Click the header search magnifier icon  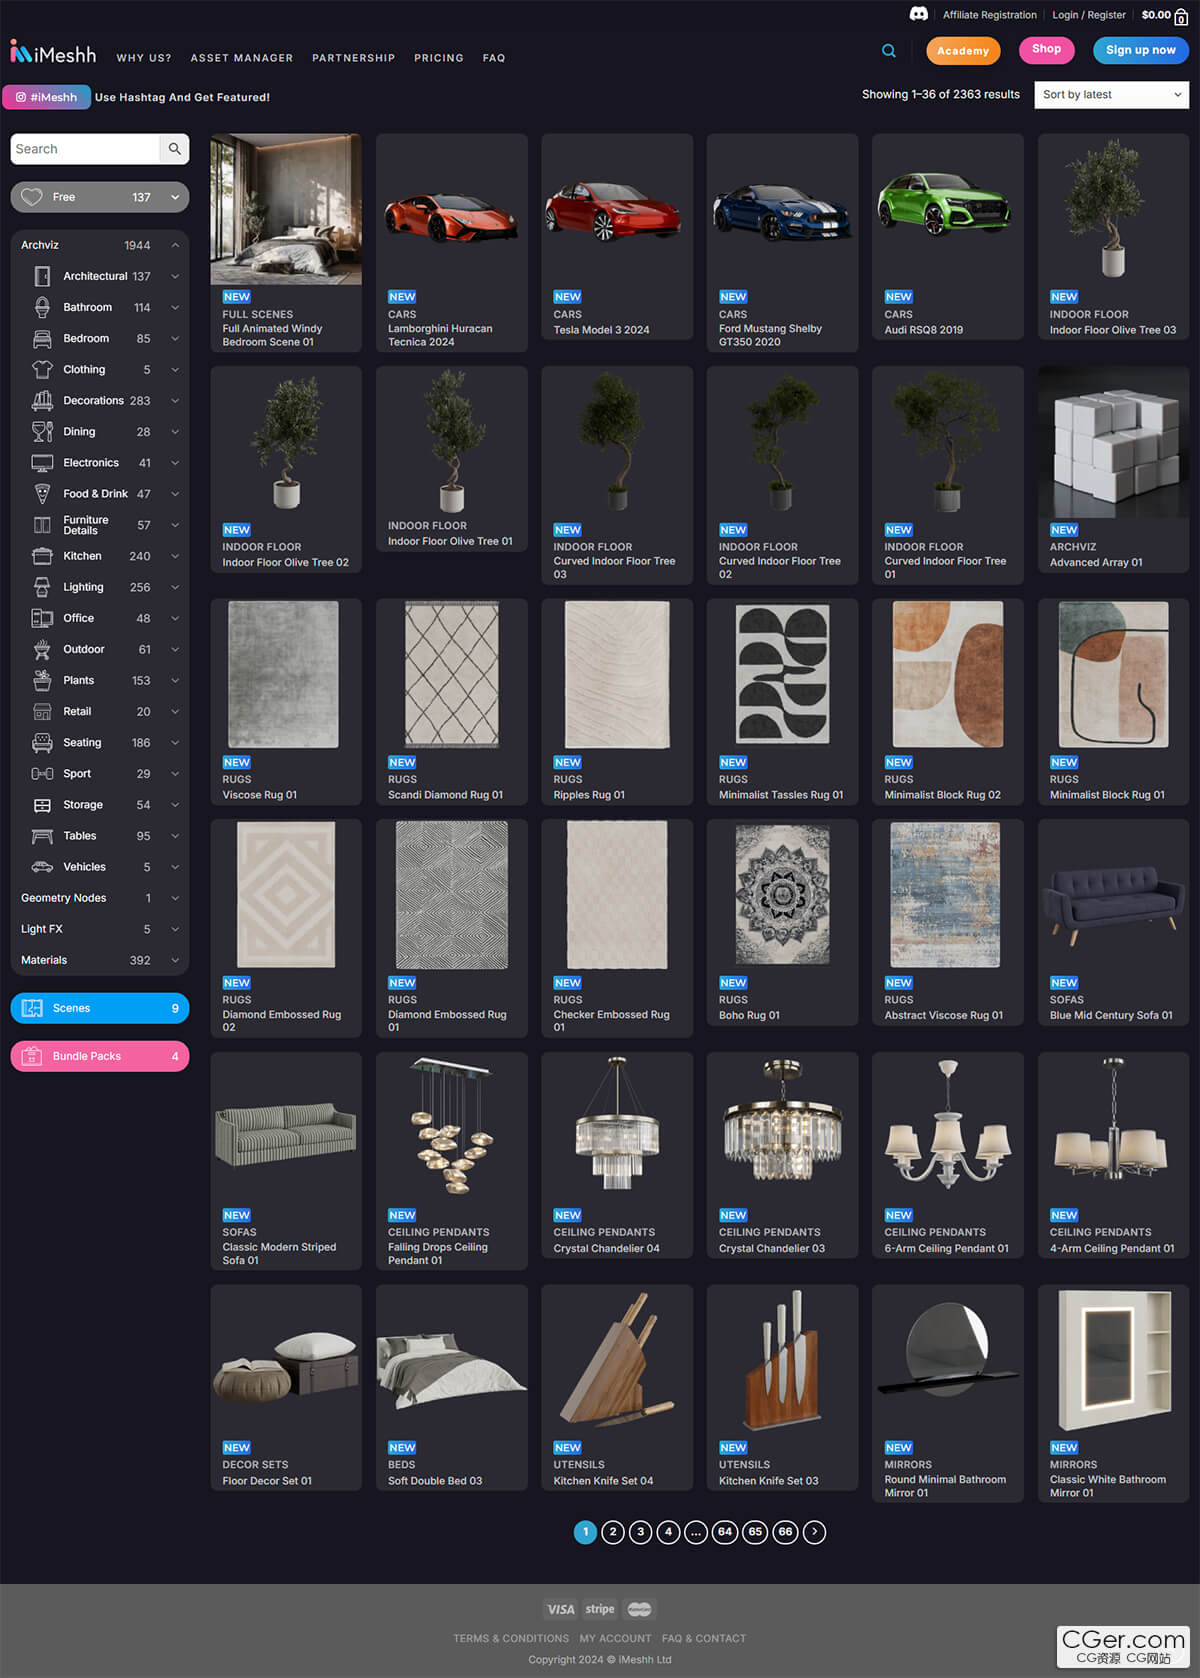[889, 51]
